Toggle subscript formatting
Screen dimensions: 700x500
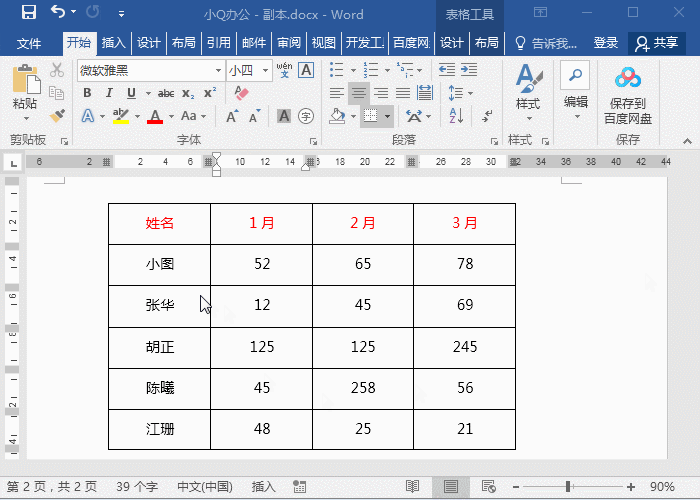coord(188,93)
